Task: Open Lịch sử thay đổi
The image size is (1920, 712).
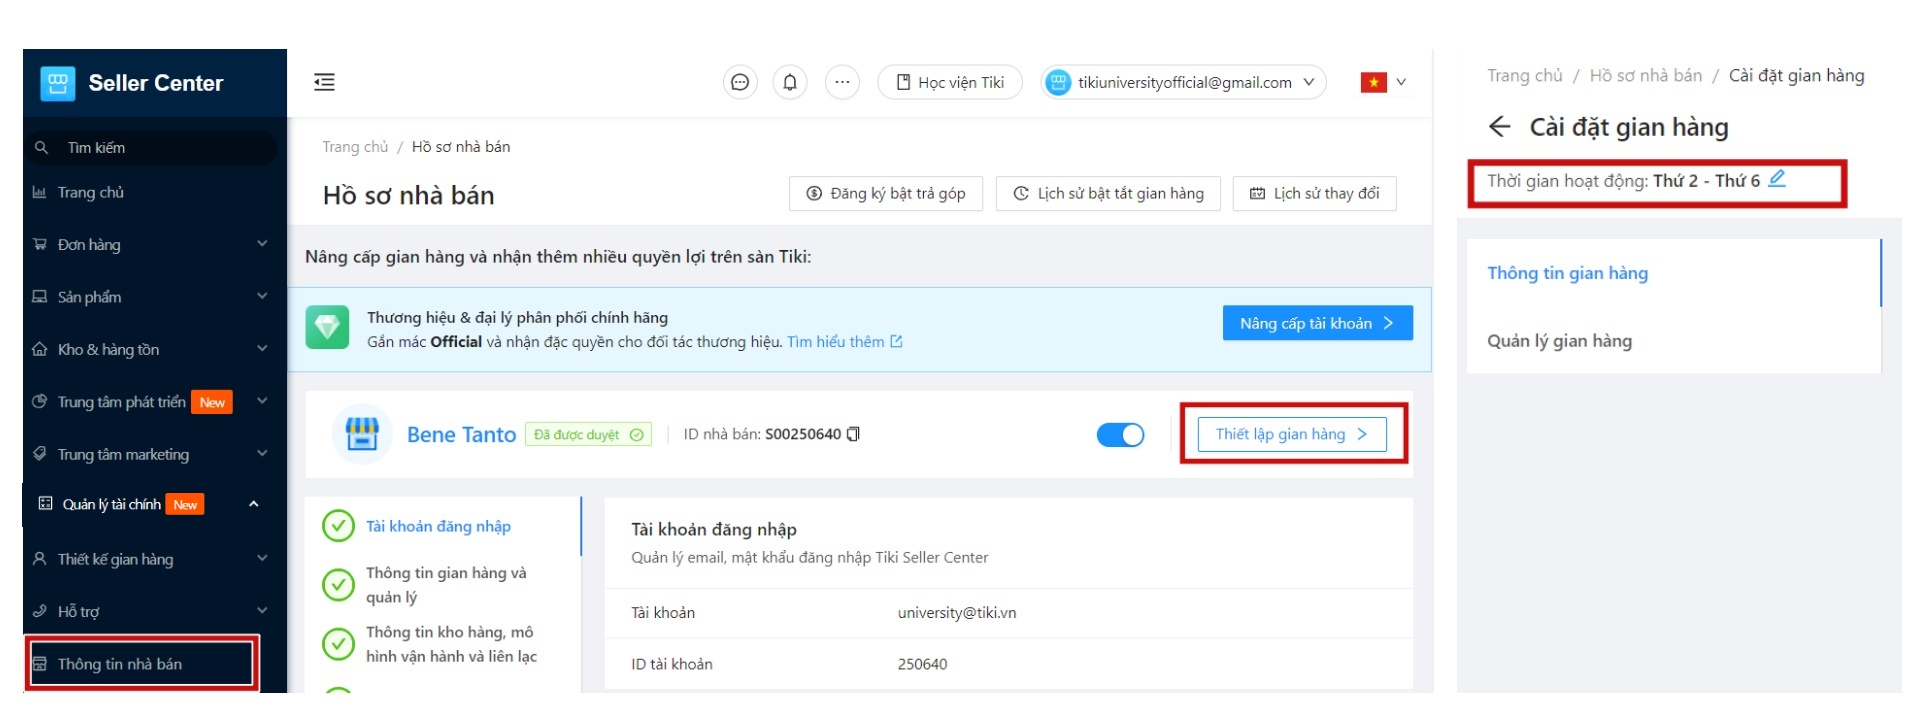Action: pos(1314,193)
